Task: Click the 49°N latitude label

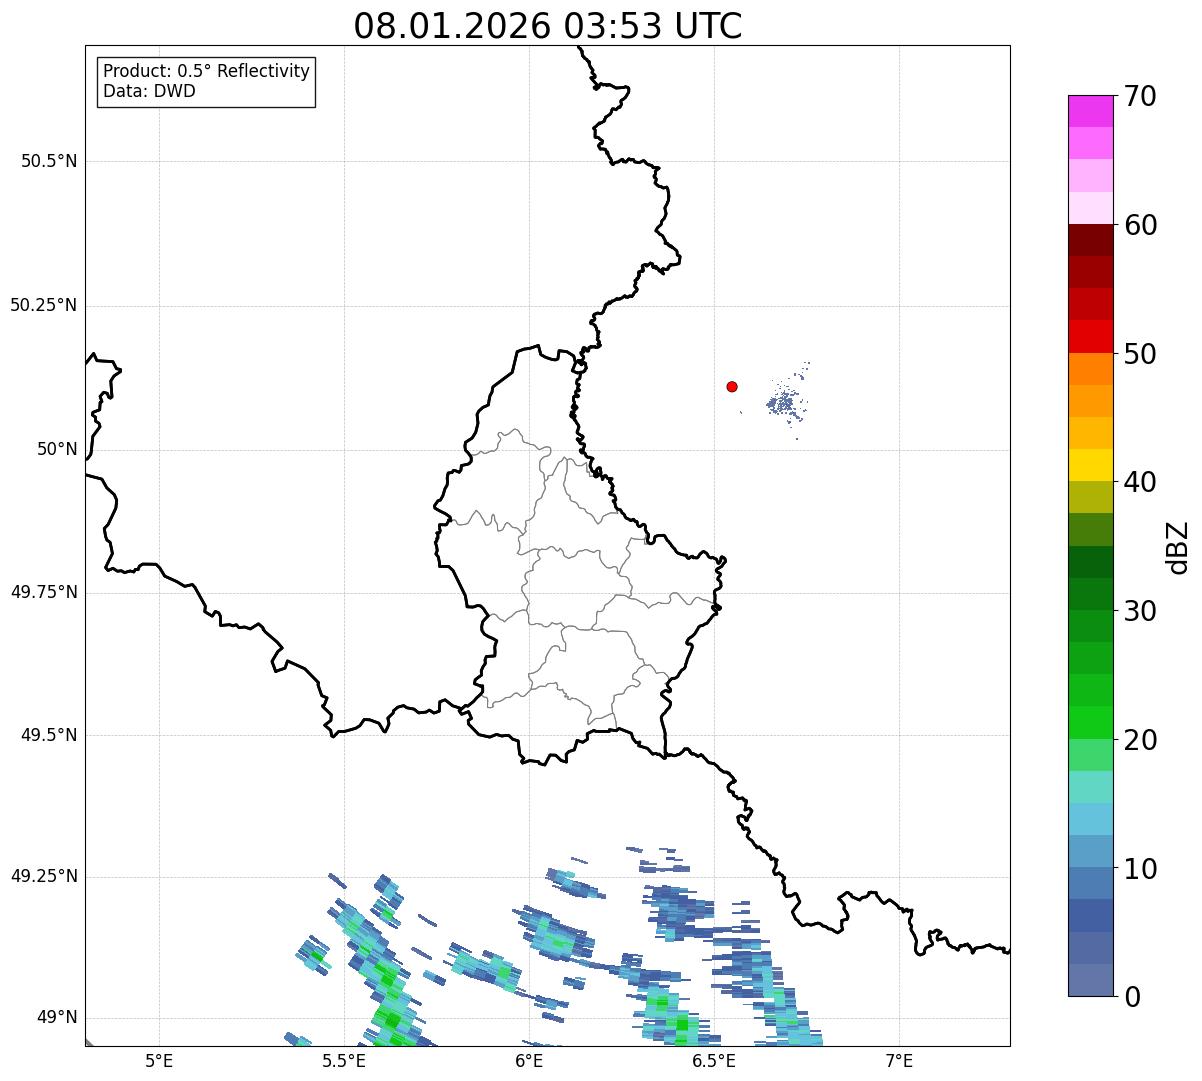Action: pos(57,1017)
